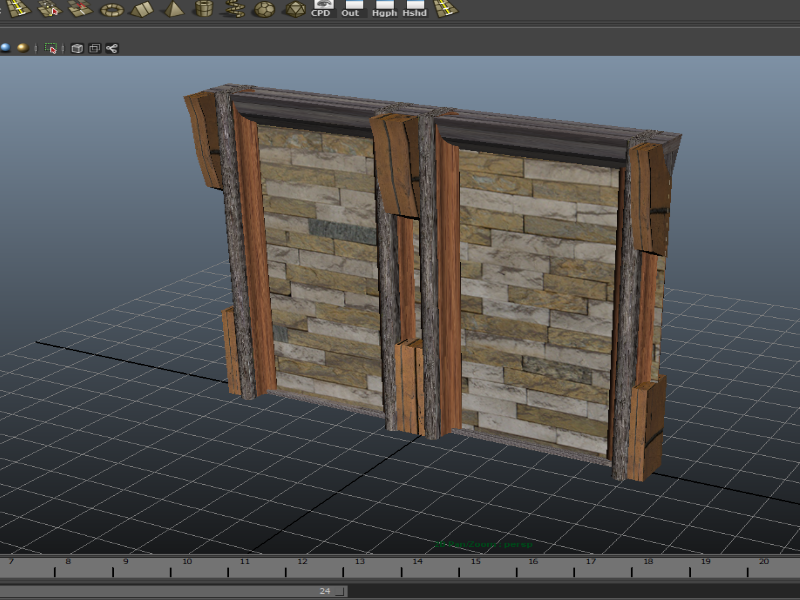Click the connected nodes share-style icon

click(112, 47)
